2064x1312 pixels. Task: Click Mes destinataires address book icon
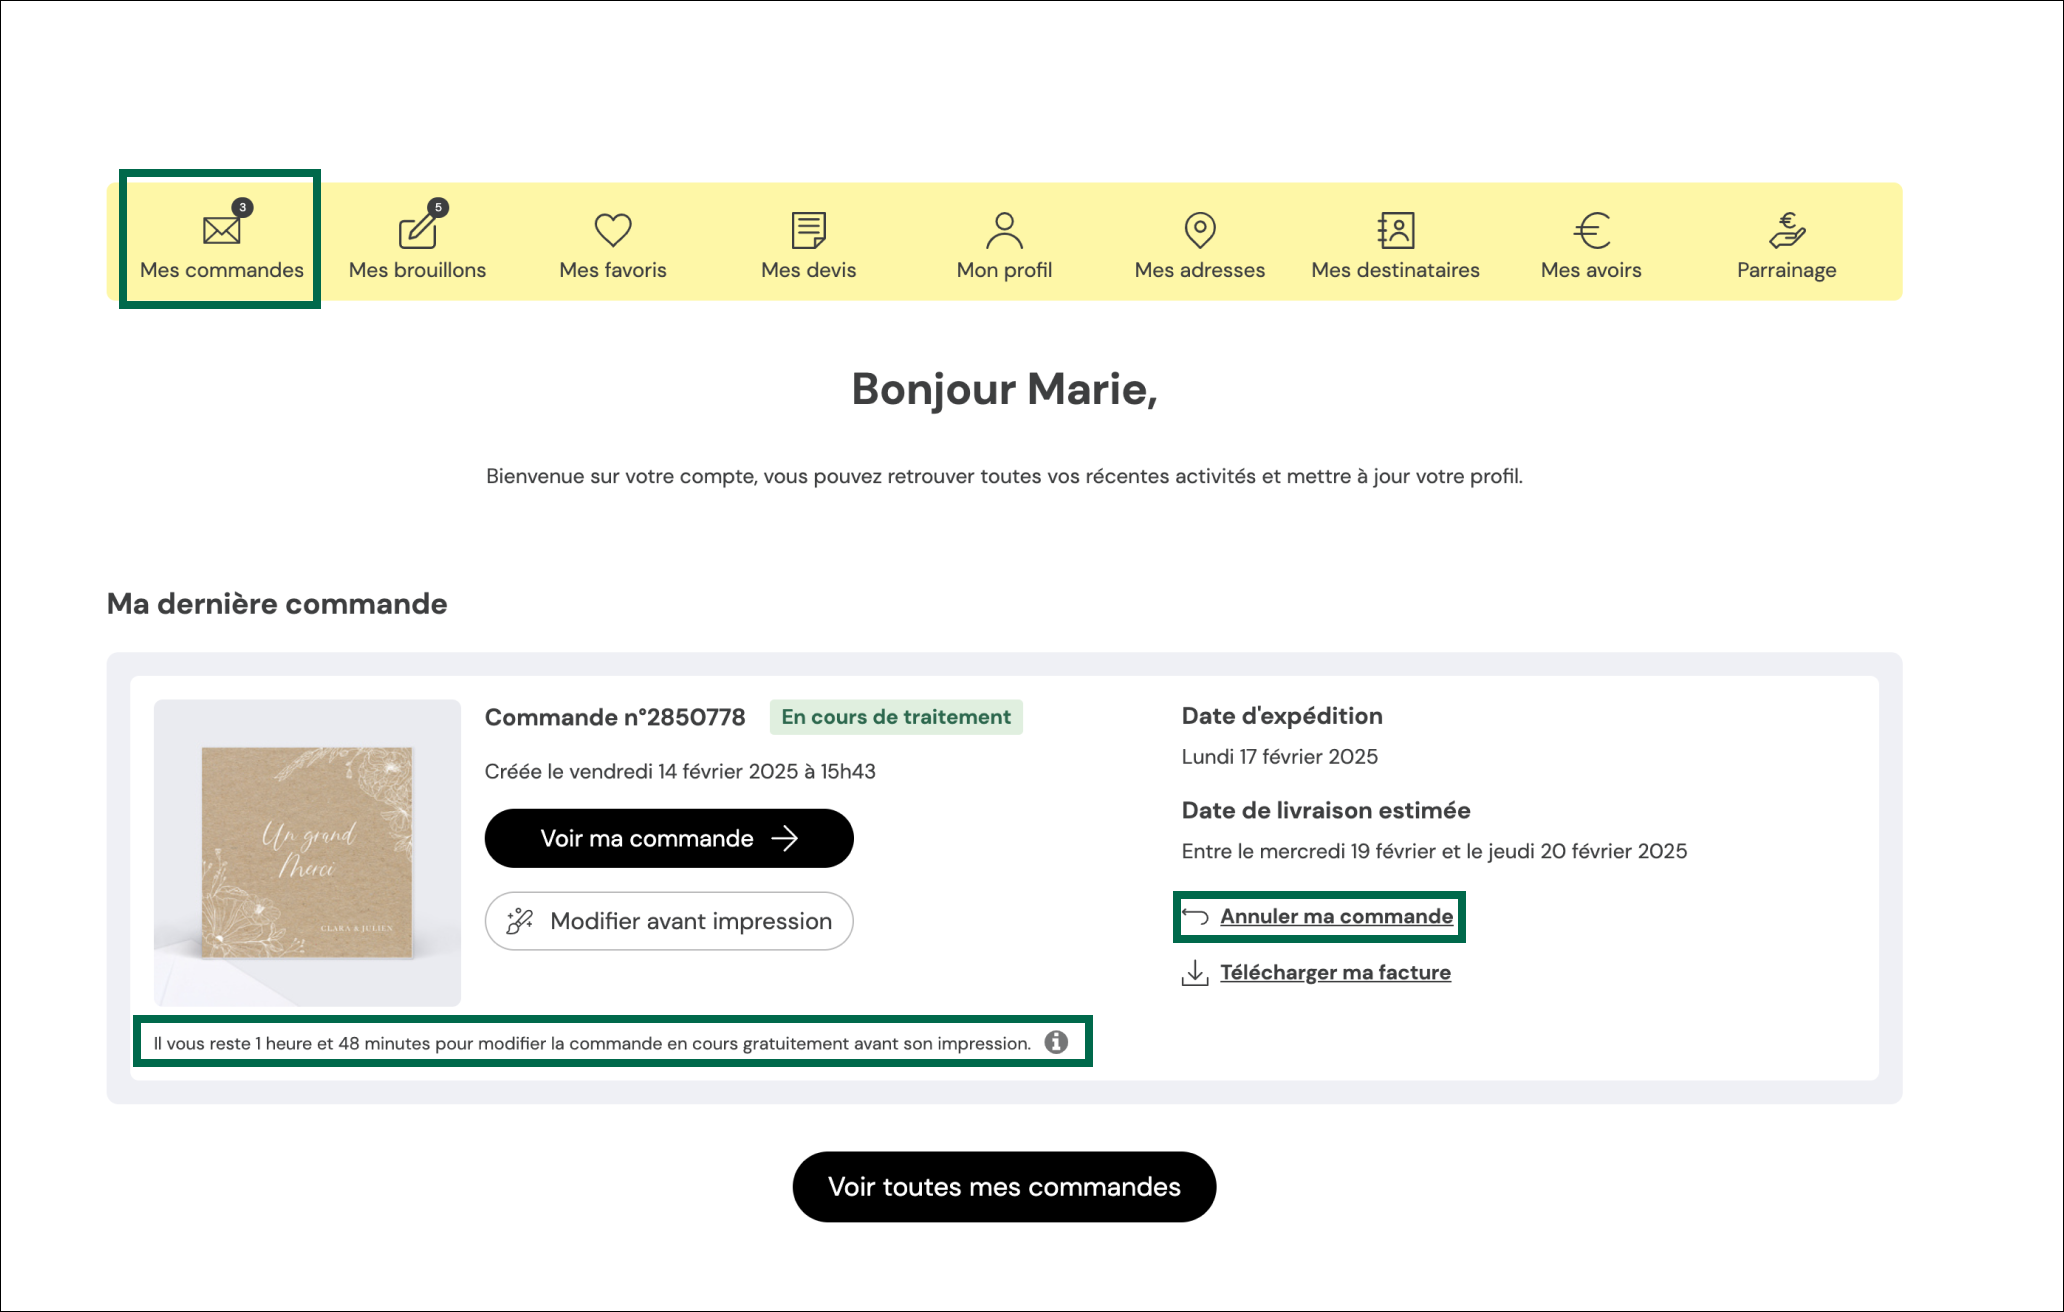click(x=1395, y=229)
